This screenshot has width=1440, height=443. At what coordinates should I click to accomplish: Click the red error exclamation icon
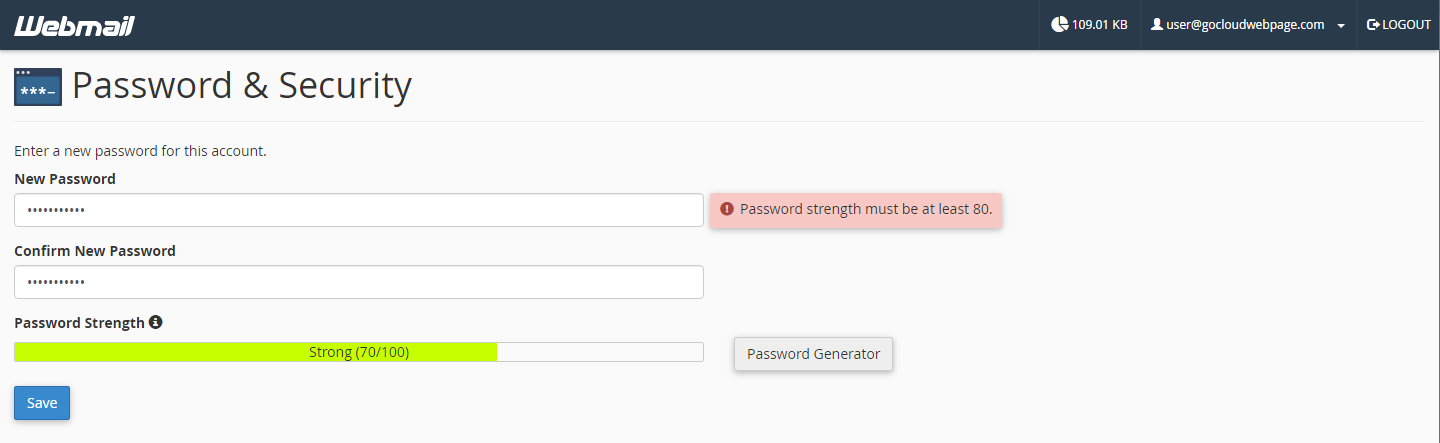[727, 210]
